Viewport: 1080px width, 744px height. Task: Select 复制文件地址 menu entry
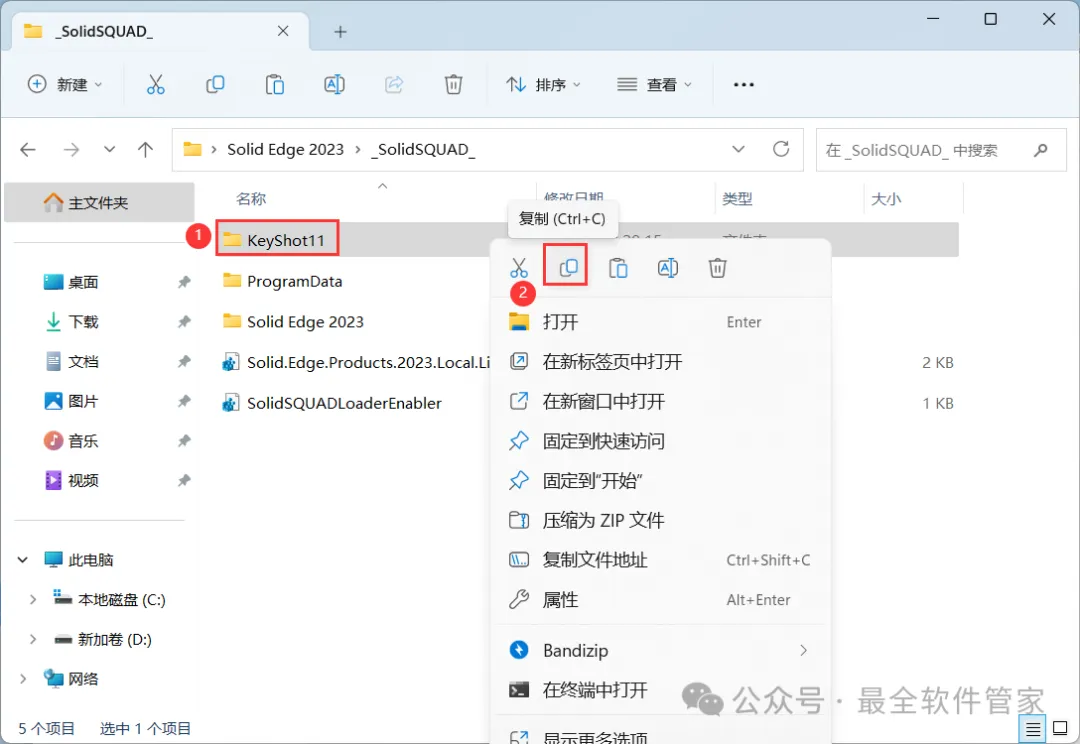coord(663,560)
